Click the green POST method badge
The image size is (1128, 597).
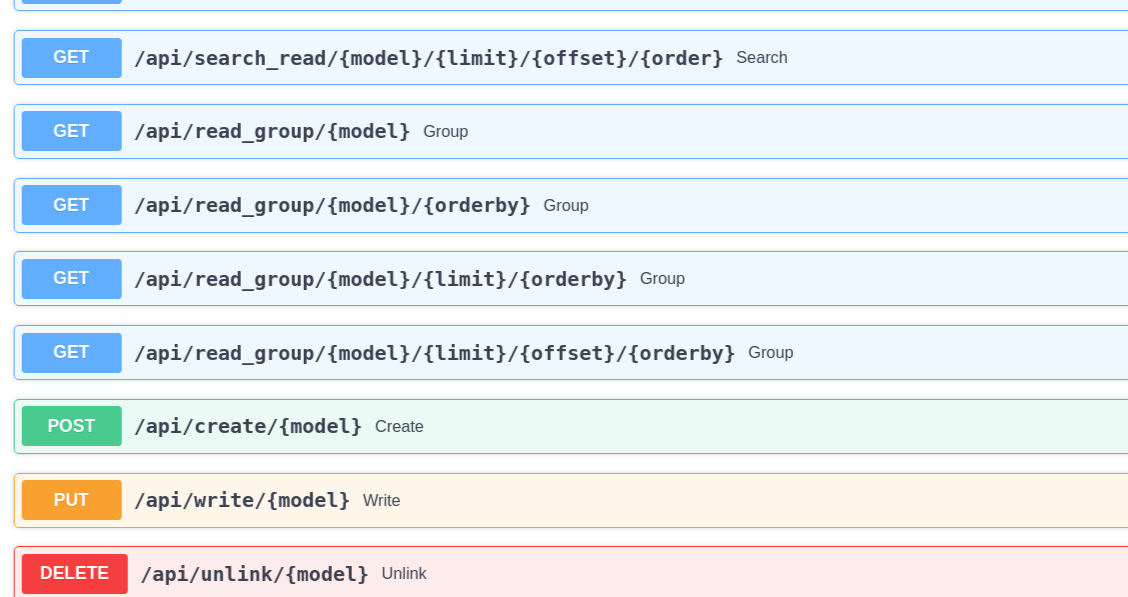[x=71, y=426]
